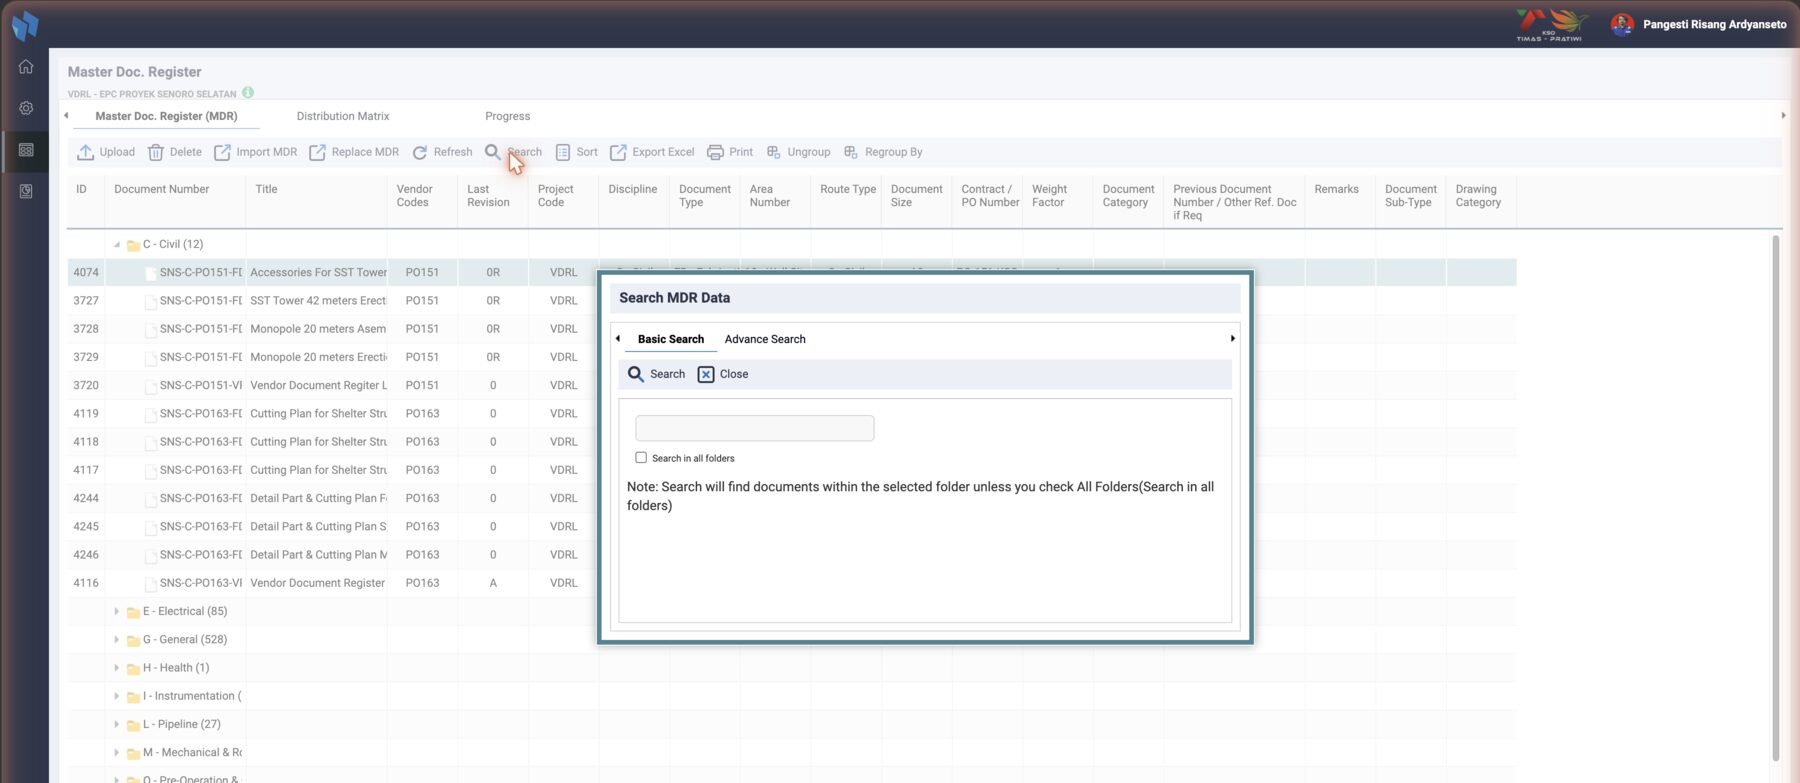Select the Basic Search tab
This screenshot has width=1800, height=783.
(671, 339)
